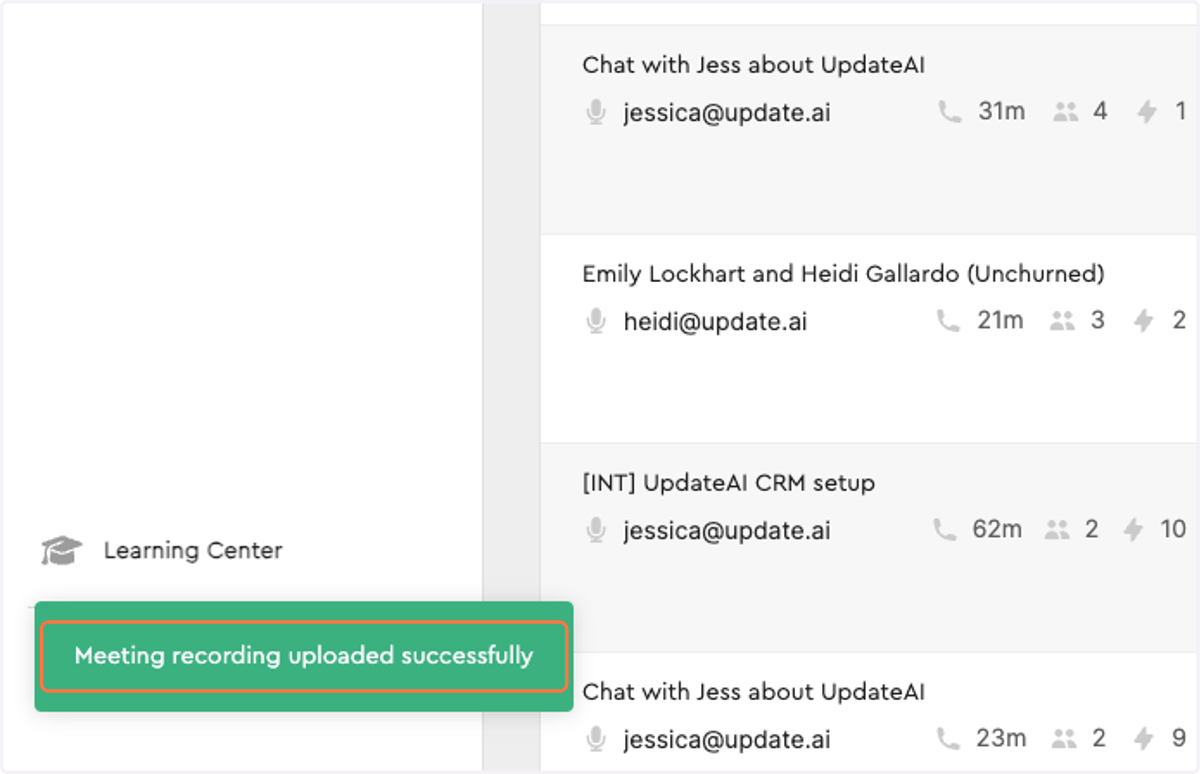Click jessica@update.ai in the 31m meeting
This screenshot has height=774, width=1200.
727,112
